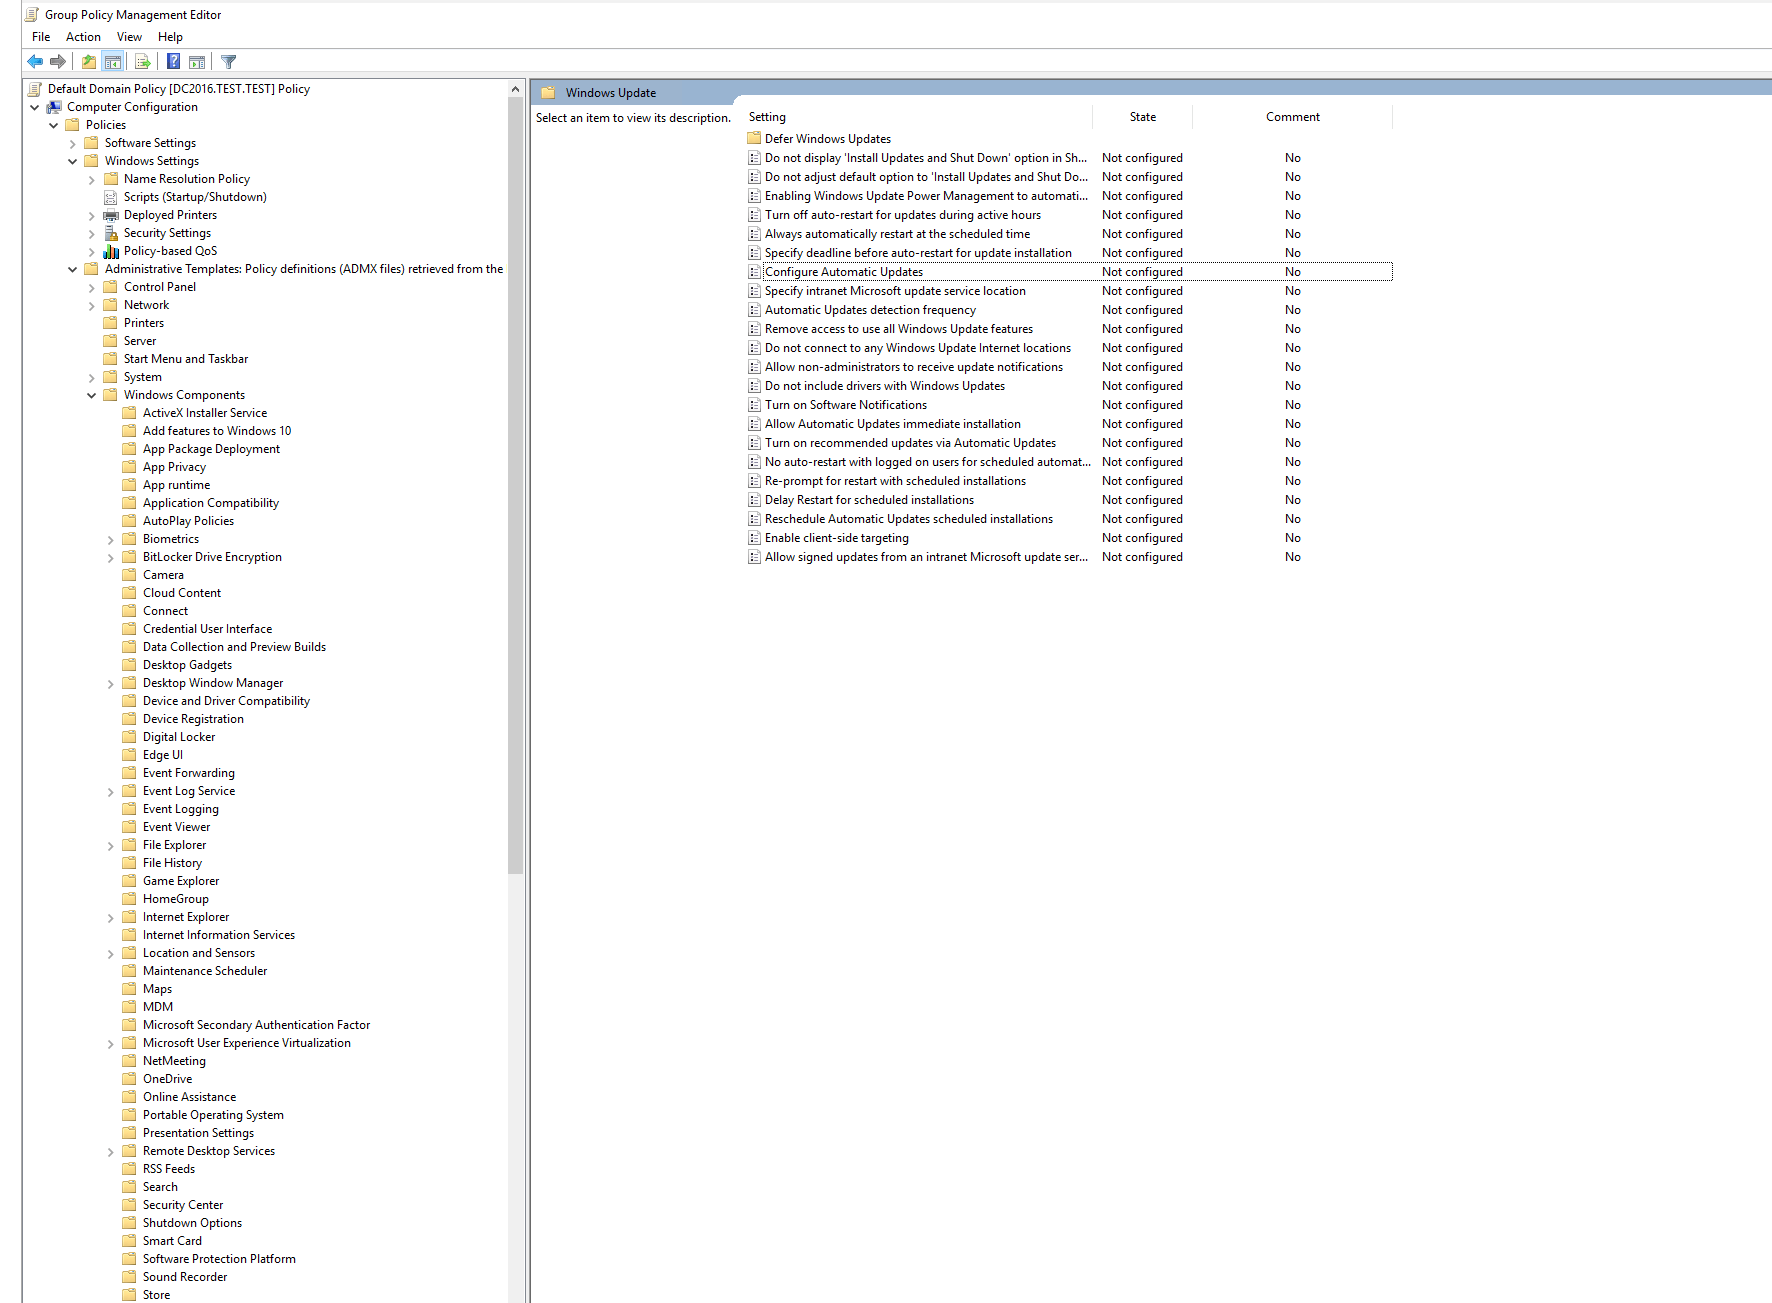Select the OneDrive folder in the tree
The image size is (1772, 1303).
click(166, 1078)
